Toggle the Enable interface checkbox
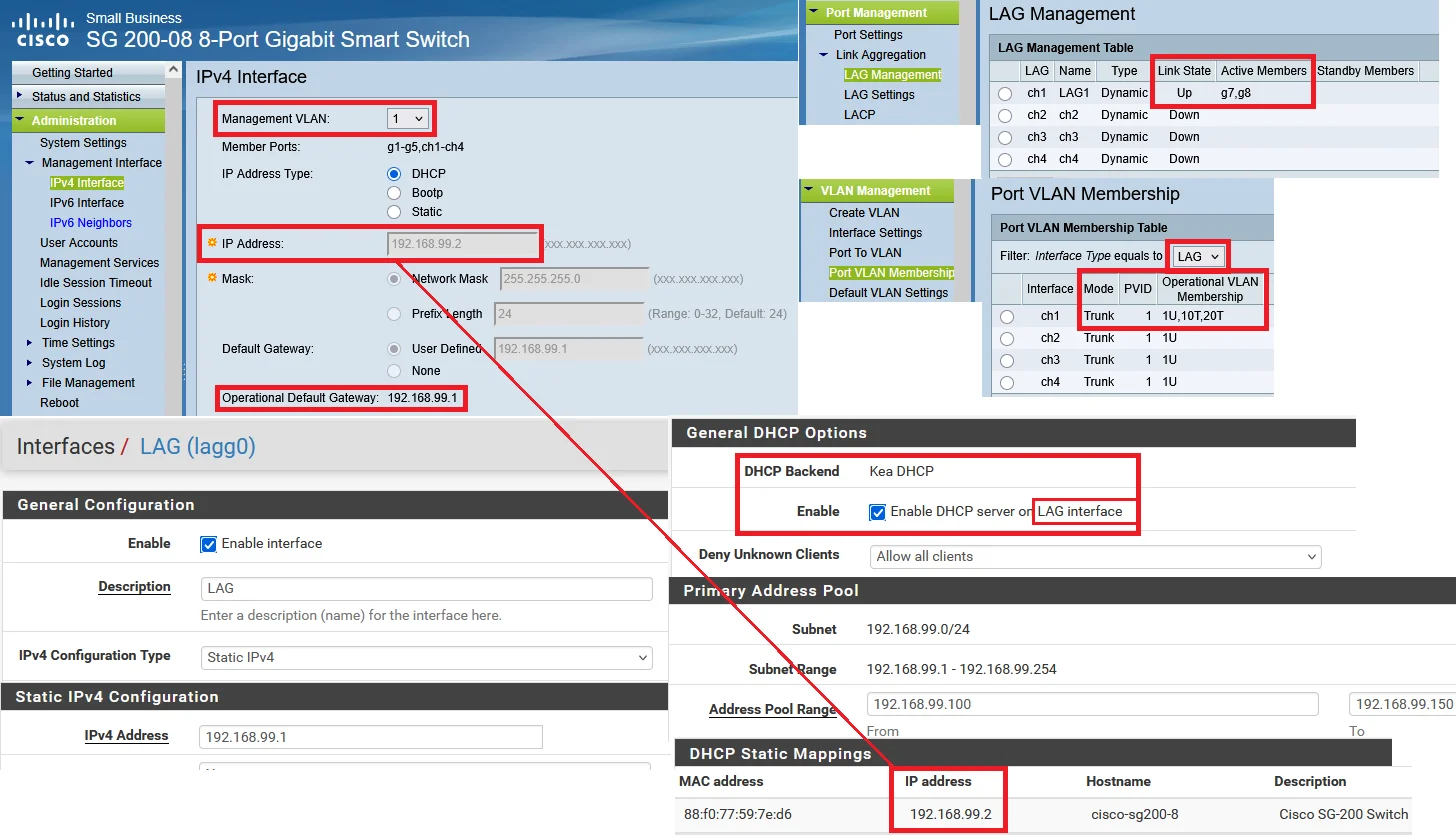The width and height of the screenshot is (1456, 835). [208, 544]
